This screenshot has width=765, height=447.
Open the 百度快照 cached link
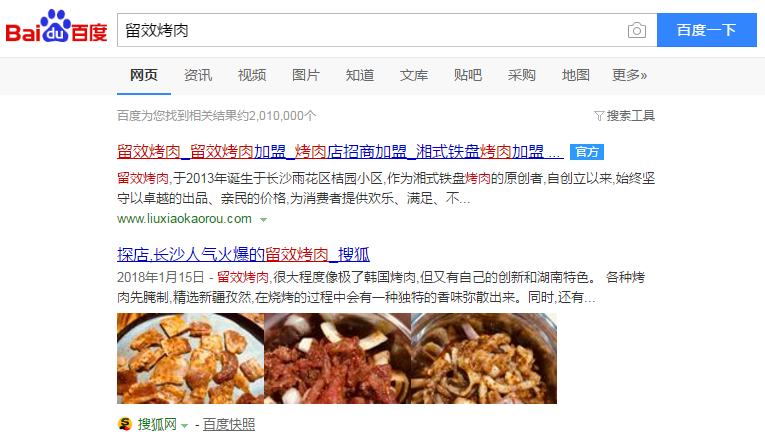coord(229,425)
